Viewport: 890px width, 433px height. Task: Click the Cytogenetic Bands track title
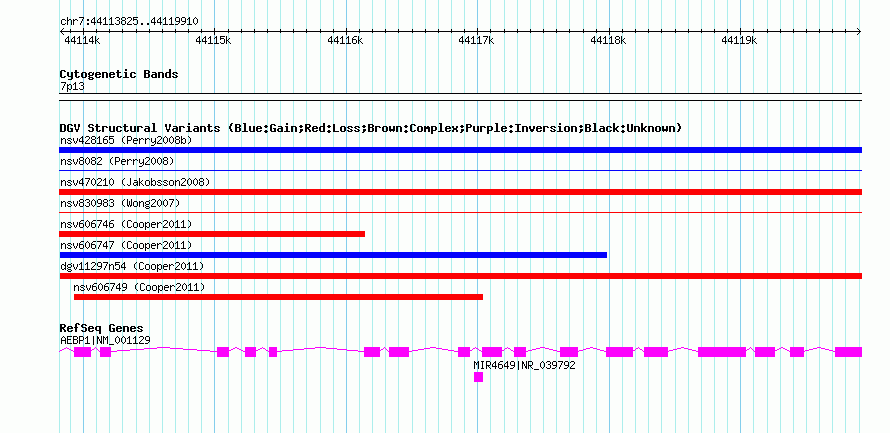pyautogui.click(x=119, y=74)
